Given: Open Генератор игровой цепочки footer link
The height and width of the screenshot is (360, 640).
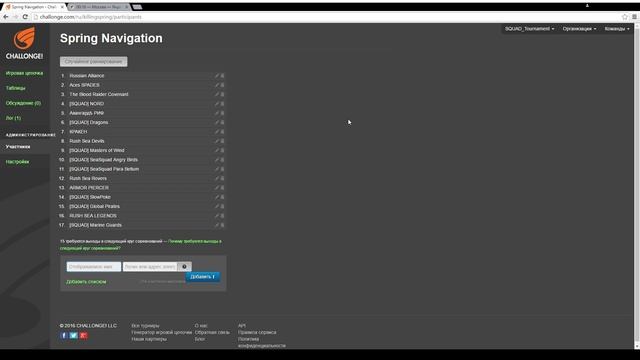Looking at the screenshot, I should (162, 332).
